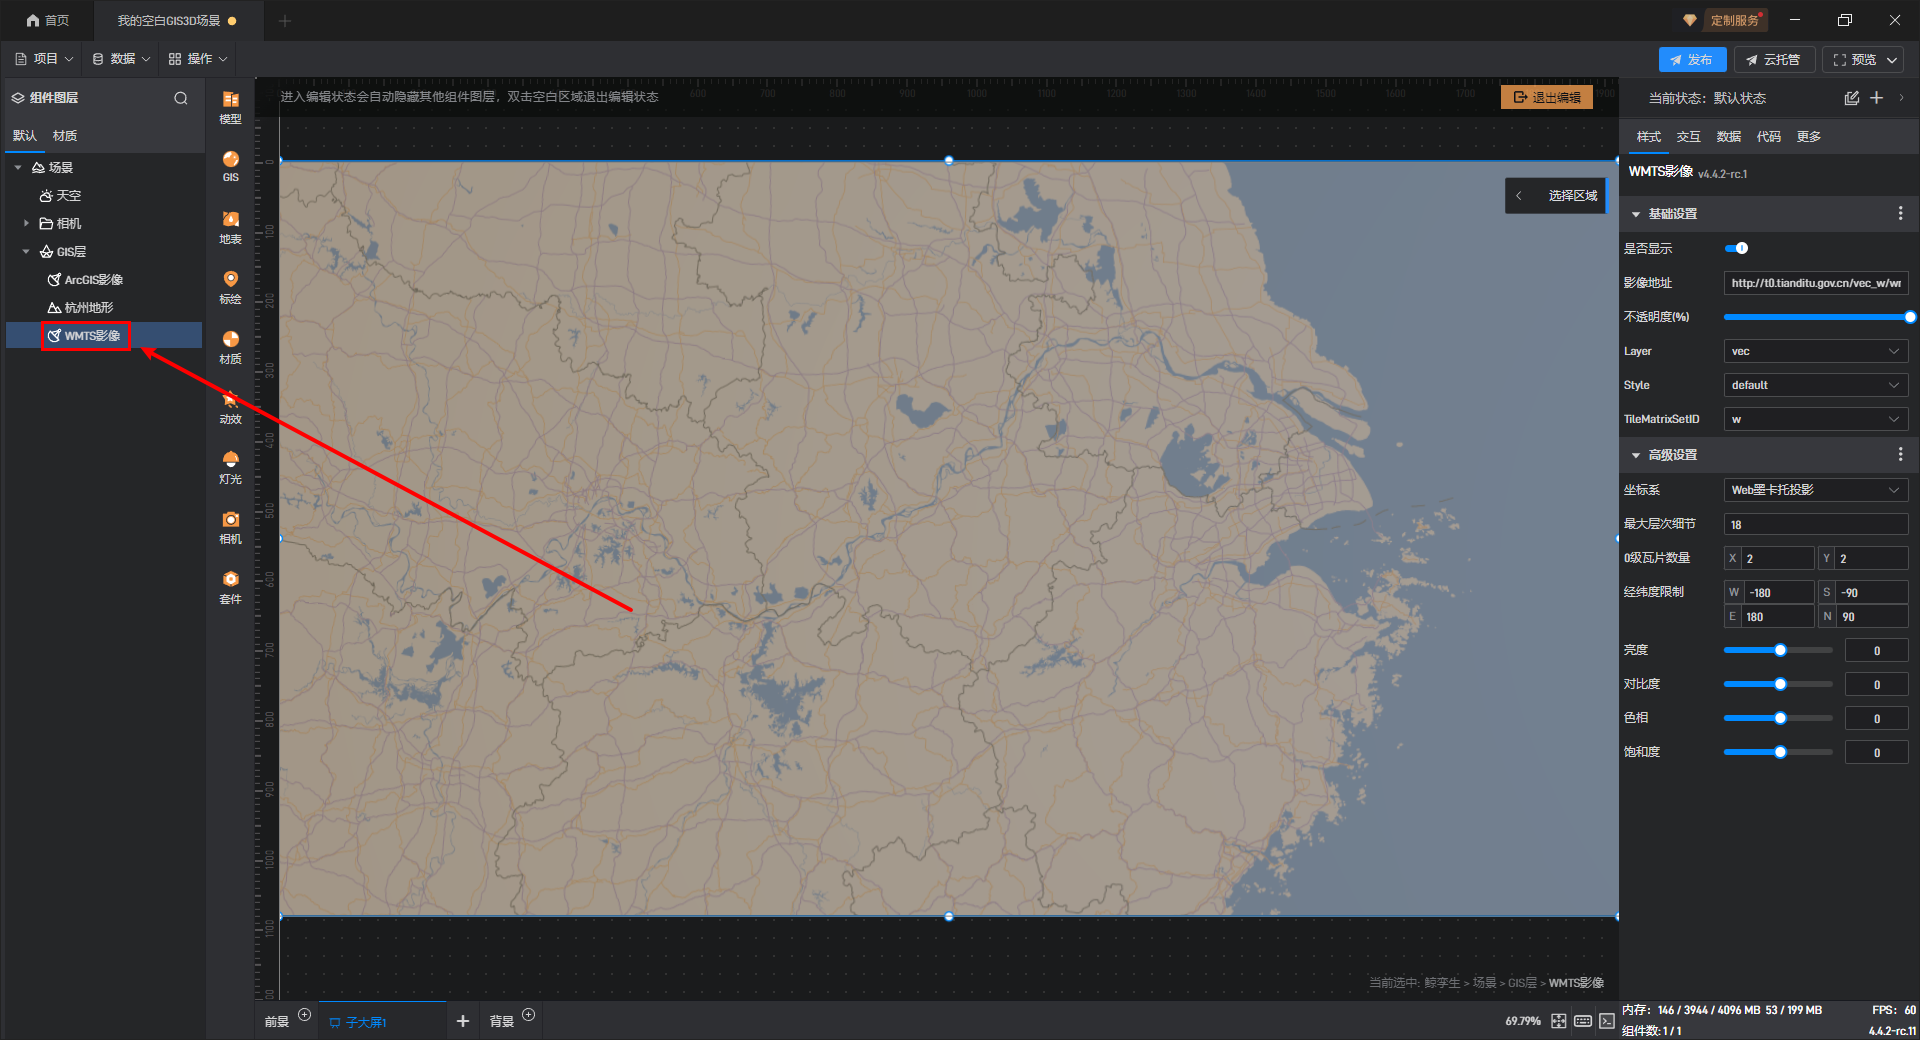Click the 发布 publish button
1920x1040 pixels.
coord(1692,60)
